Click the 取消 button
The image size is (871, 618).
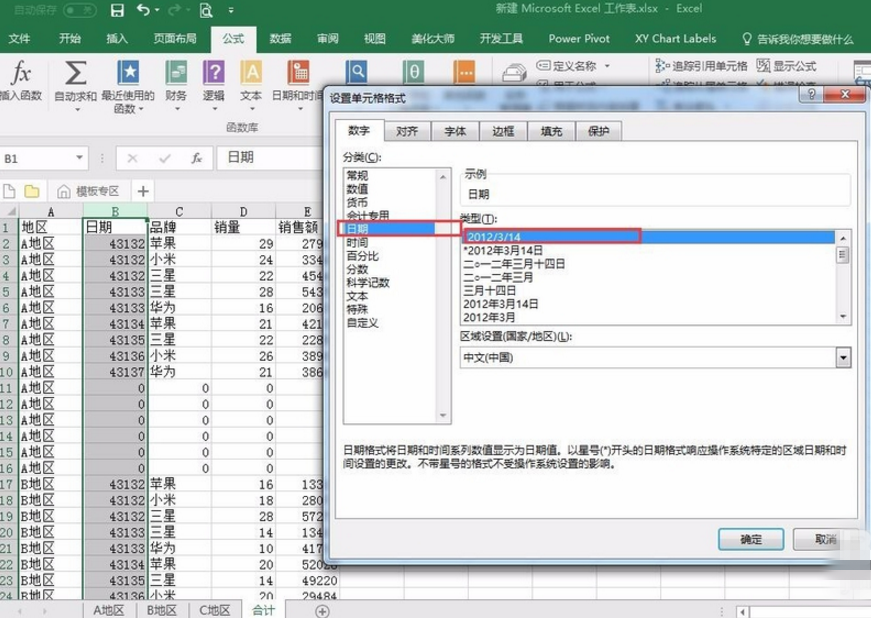[x=825, y=539]
